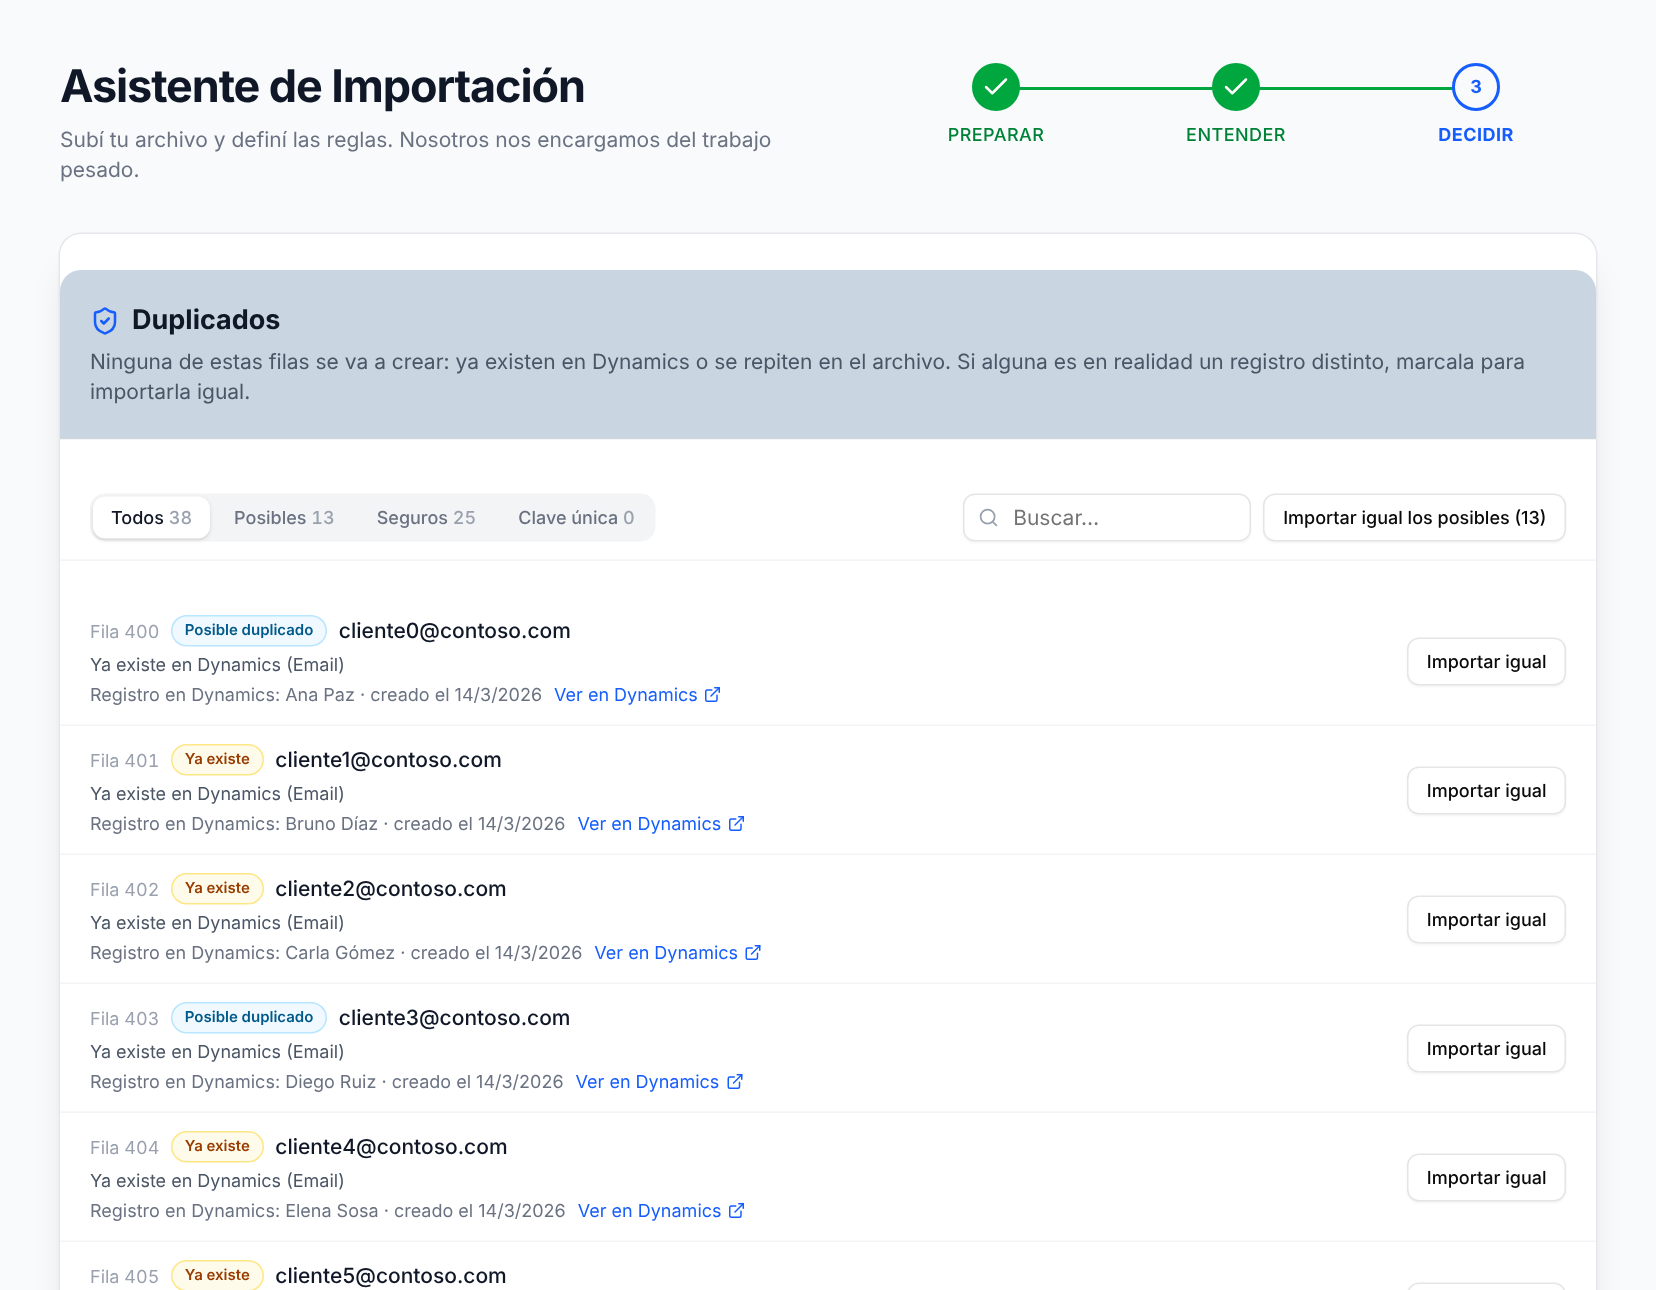Open external link icon for Diego Ruiz
Image resolution: width=1656 pixels, height=1290 pixels.
point(734,1082)
